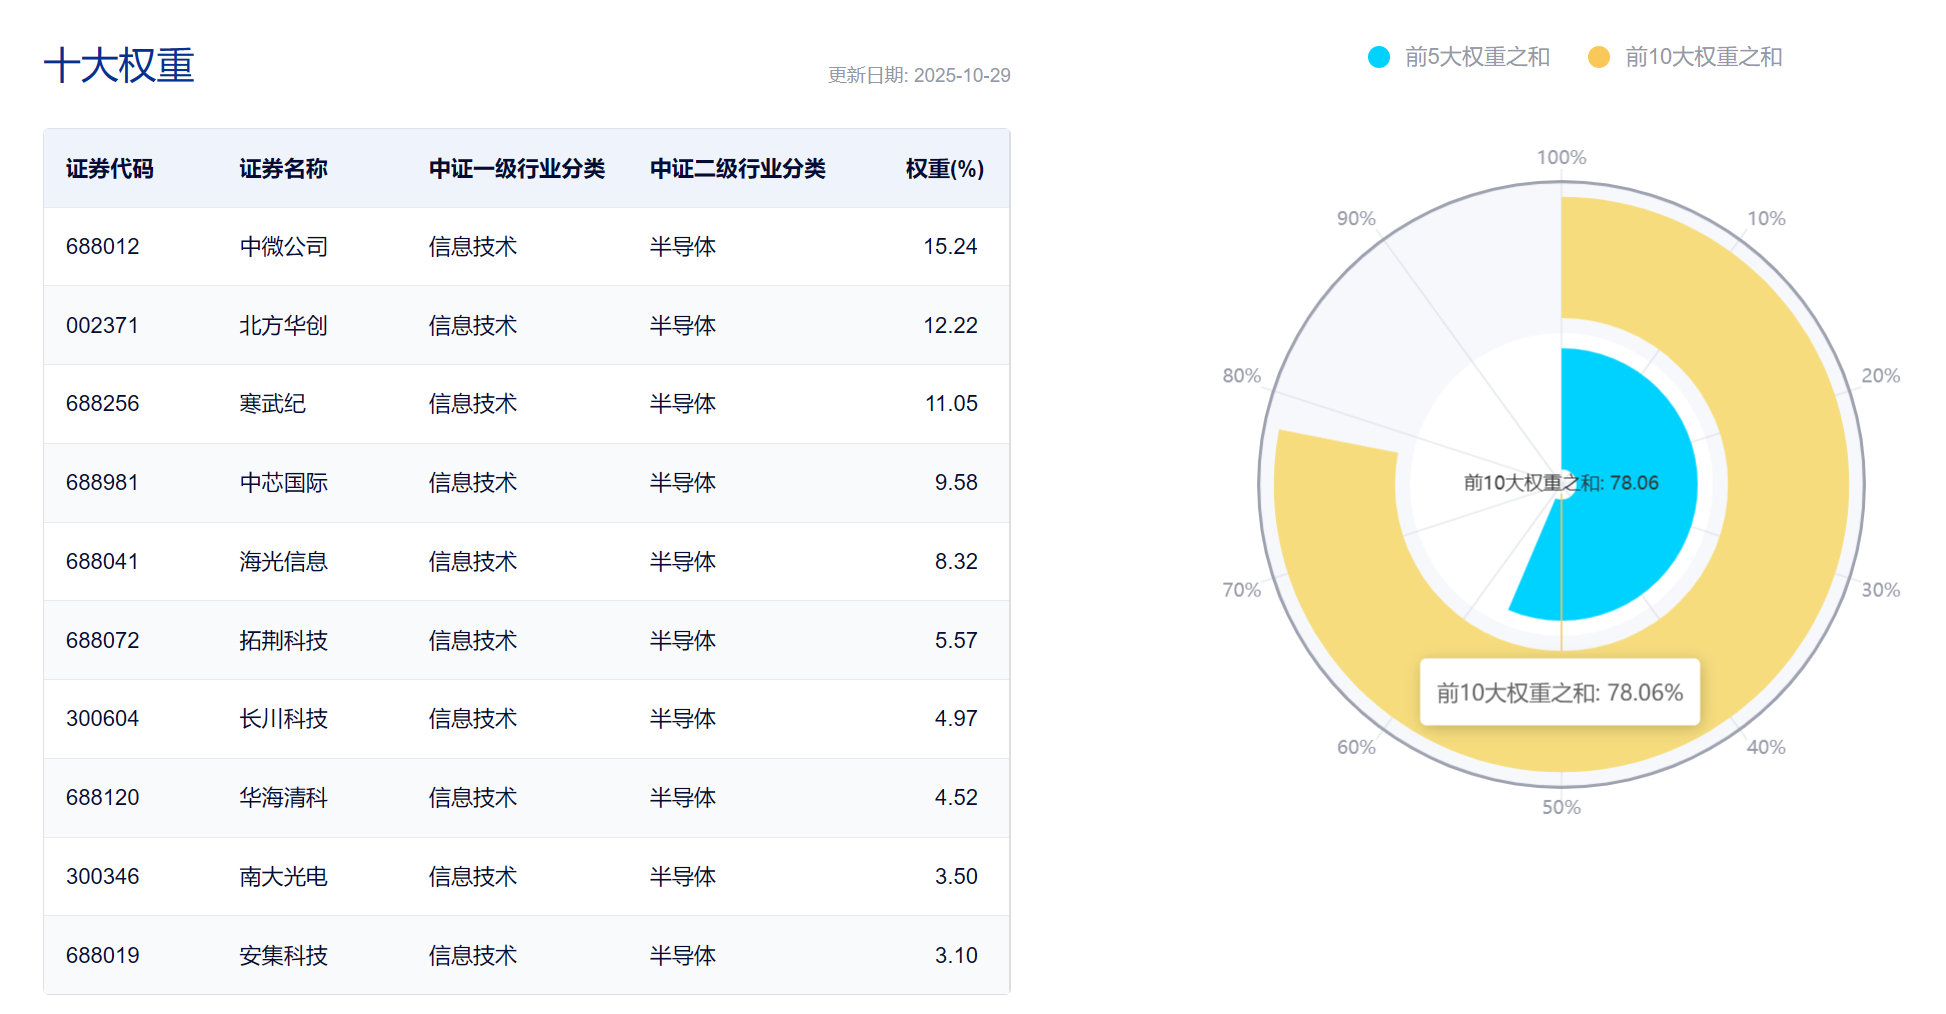
Task: Click the 100% axis label on chart
Action: tap(1562, 157)
